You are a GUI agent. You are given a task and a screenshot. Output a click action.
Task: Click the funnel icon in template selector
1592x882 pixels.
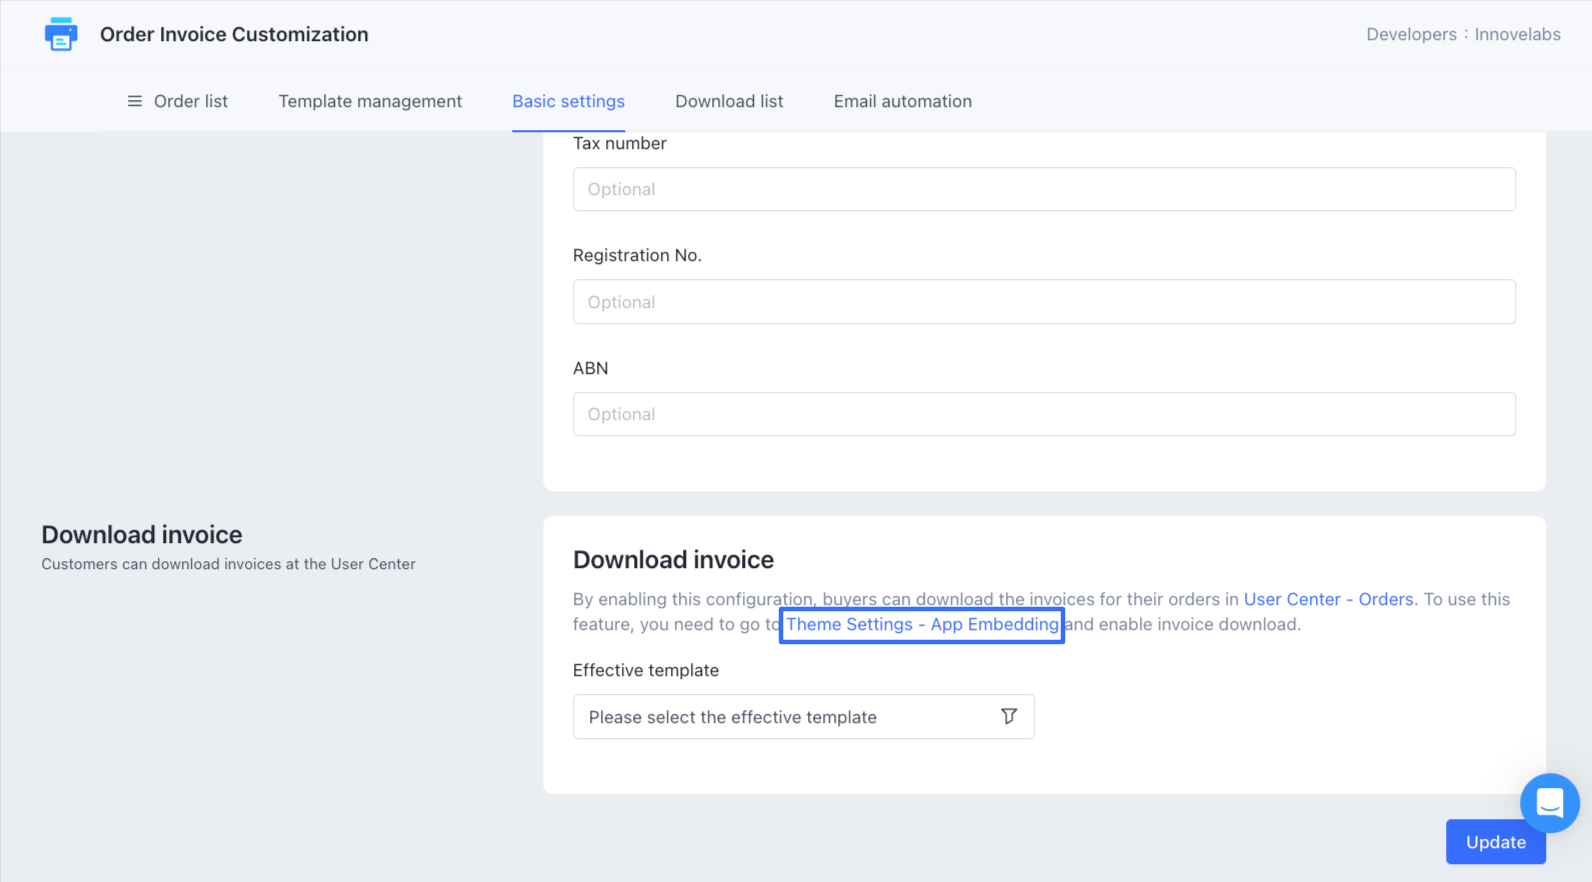tap(1009, 716)
